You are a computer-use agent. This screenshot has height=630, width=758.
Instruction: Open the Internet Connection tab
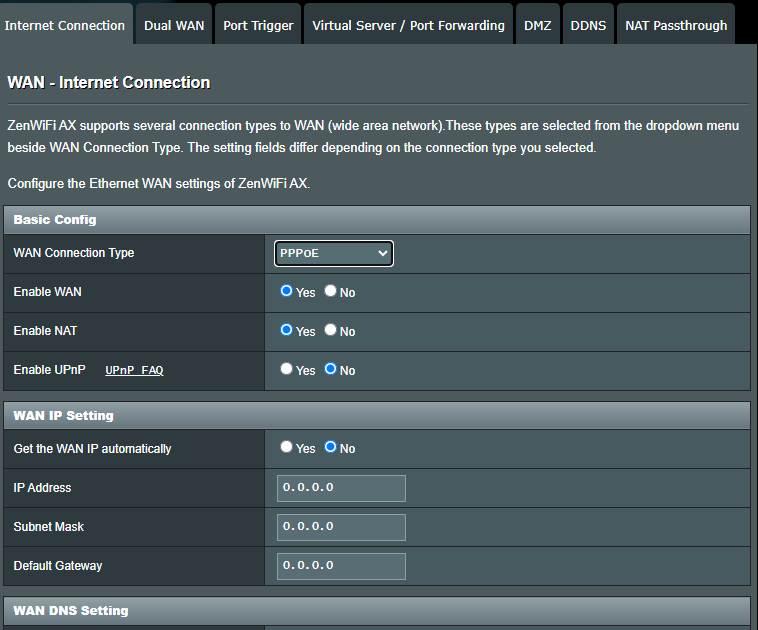[65, 25]
